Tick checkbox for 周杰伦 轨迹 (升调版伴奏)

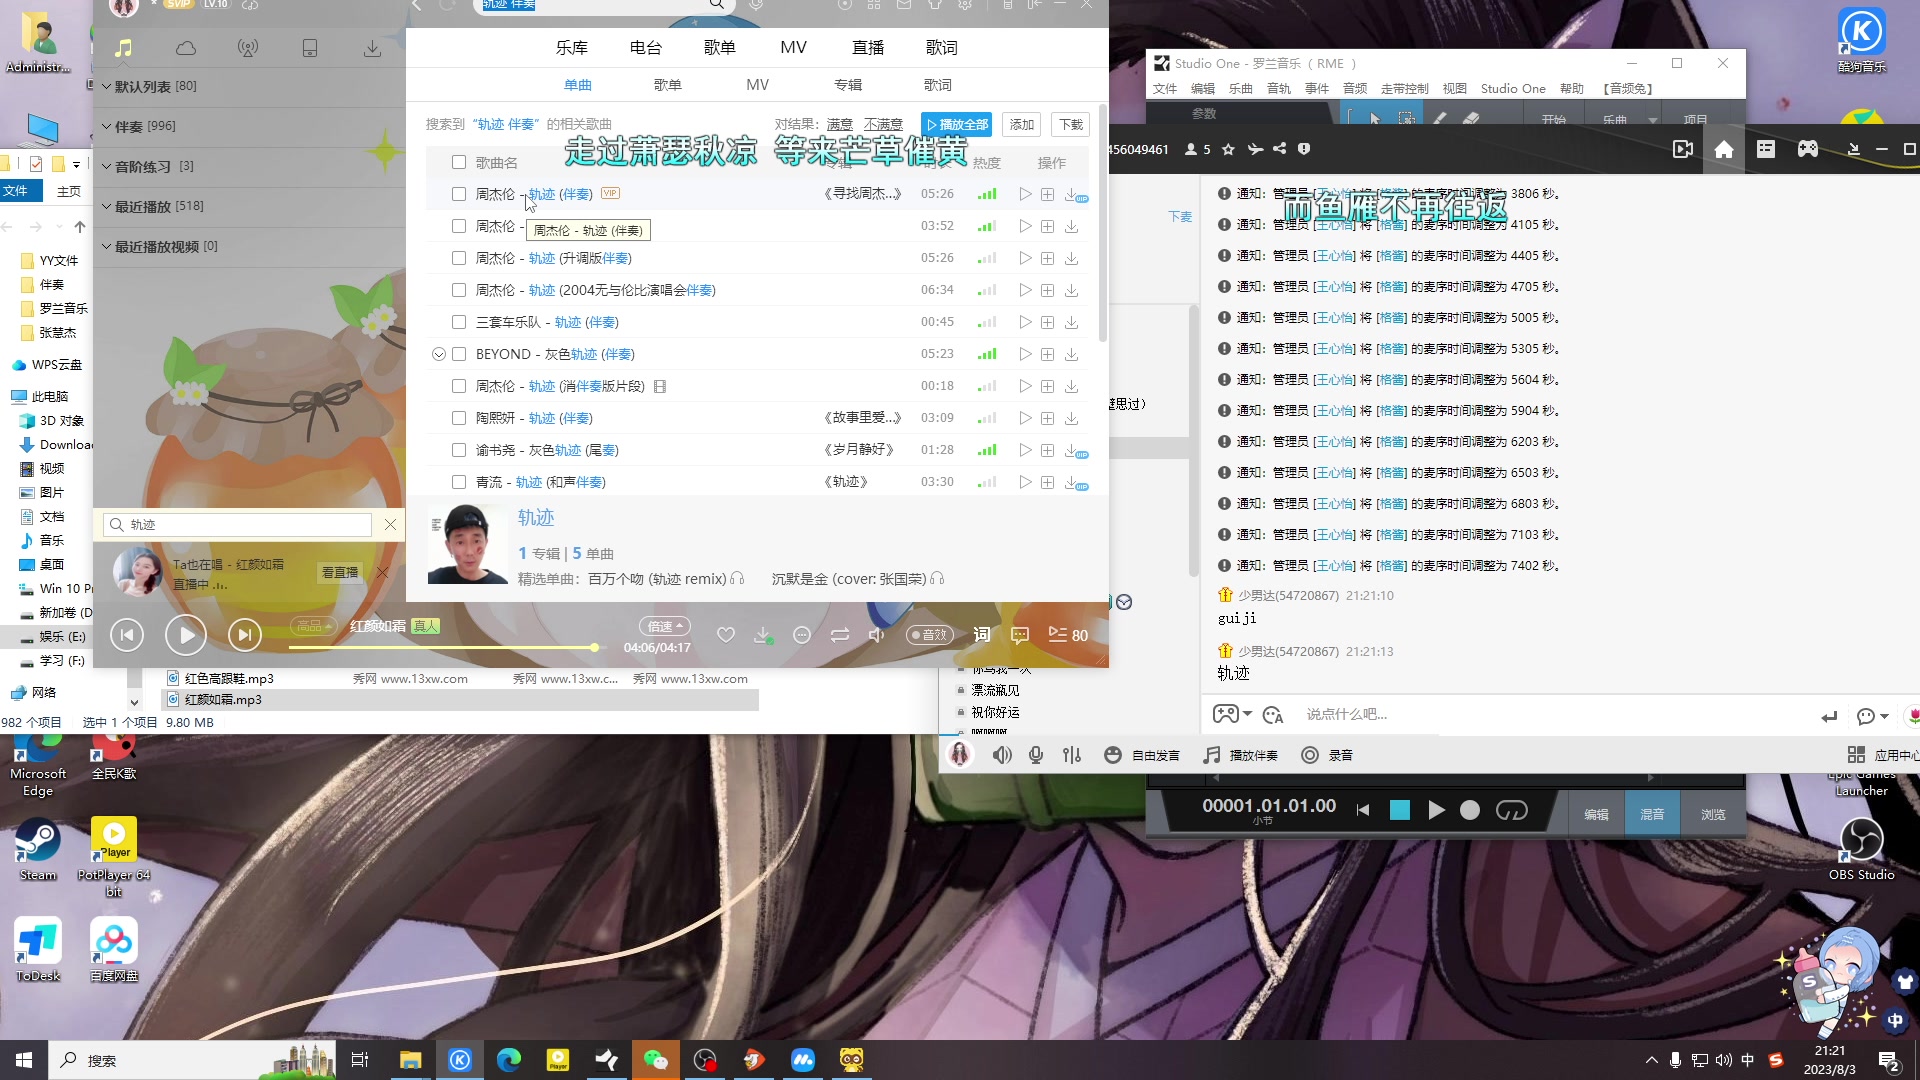(459, 258)
